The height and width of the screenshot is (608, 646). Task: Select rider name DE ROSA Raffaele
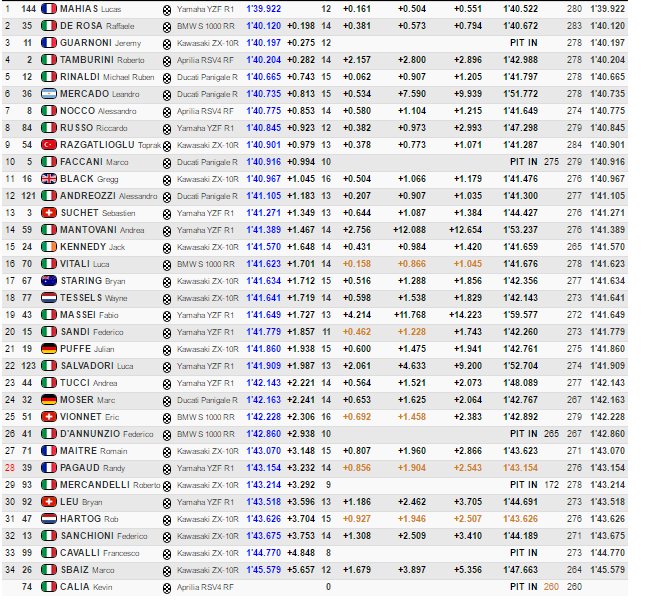pyautogui.click(x=97, y=26)
